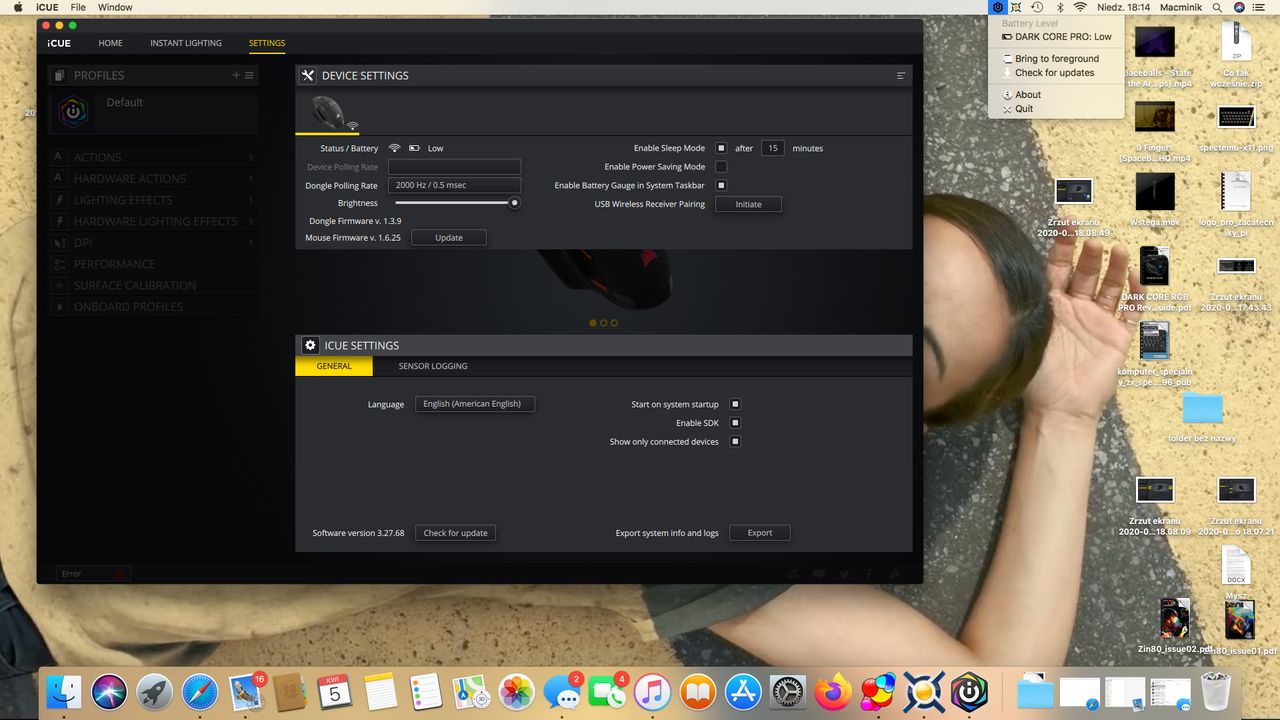Switch to INSTANT LIGHTING tab
The image size is (1280, 720).
pos(186,43)
